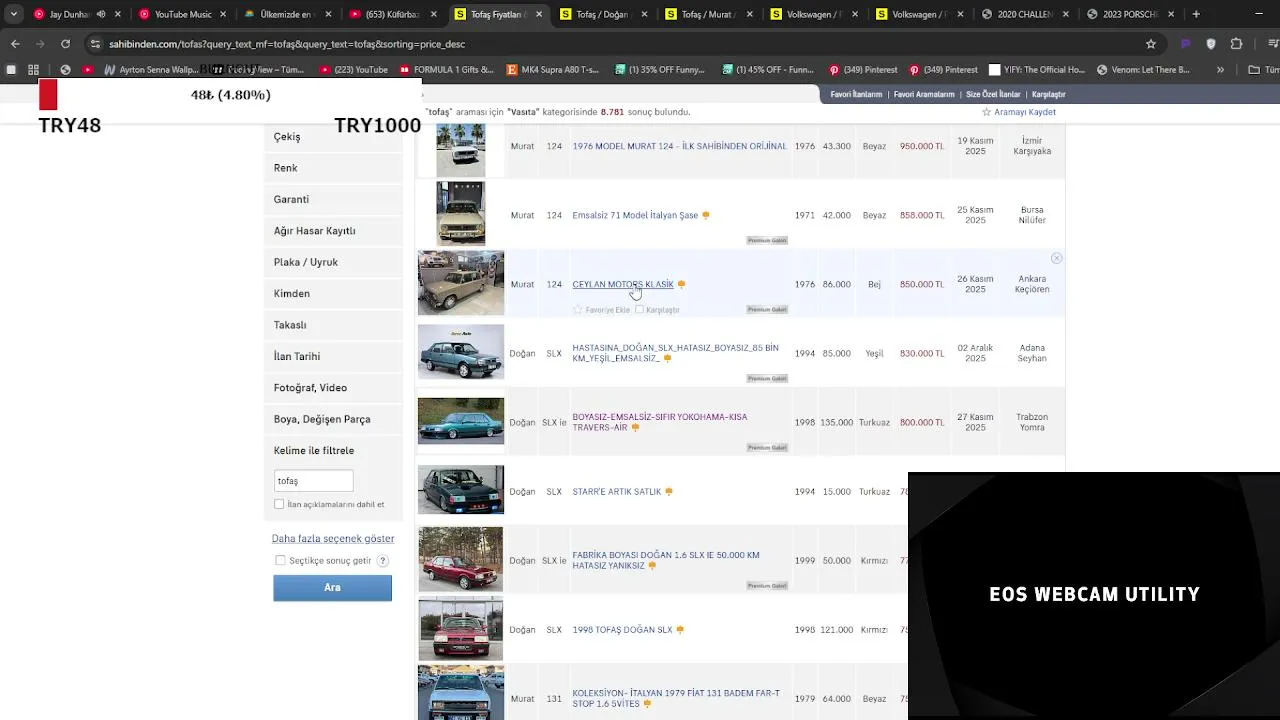Reload the page with the refresh icon
Viewport: 1280px width, 720px height.
coord(65,44)
